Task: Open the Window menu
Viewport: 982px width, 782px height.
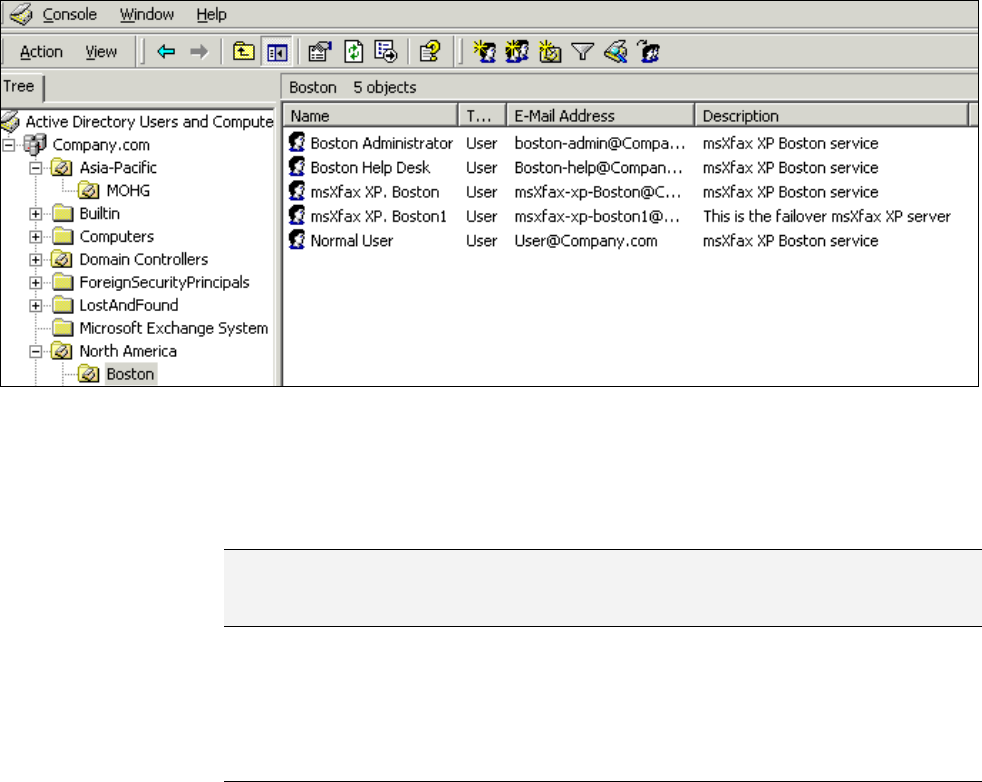Action: 147,14
